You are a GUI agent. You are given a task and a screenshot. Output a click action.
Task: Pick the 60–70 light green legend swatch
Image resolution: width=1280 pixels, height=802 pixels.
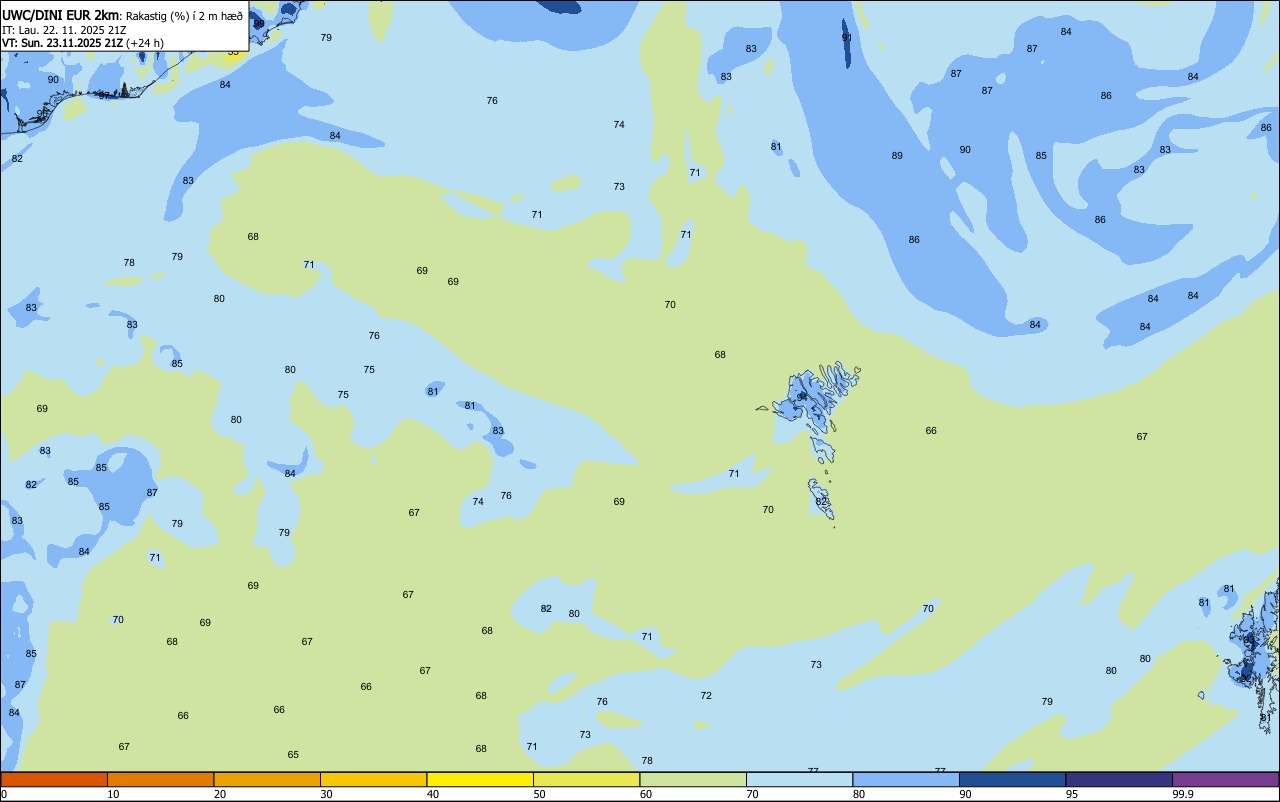693,779
